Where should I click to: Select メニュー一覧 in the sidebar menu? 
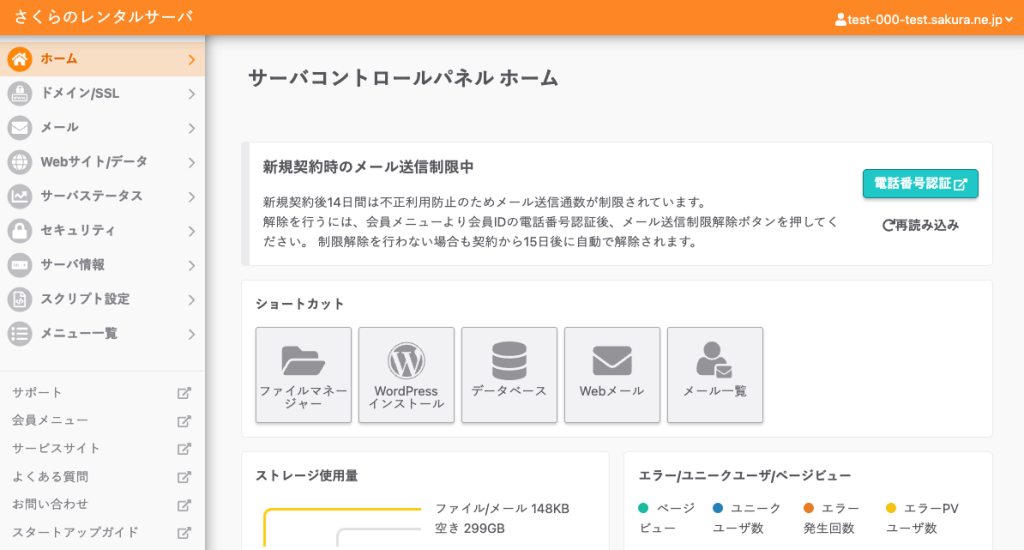pyautogui.click(x=103, y=334)
